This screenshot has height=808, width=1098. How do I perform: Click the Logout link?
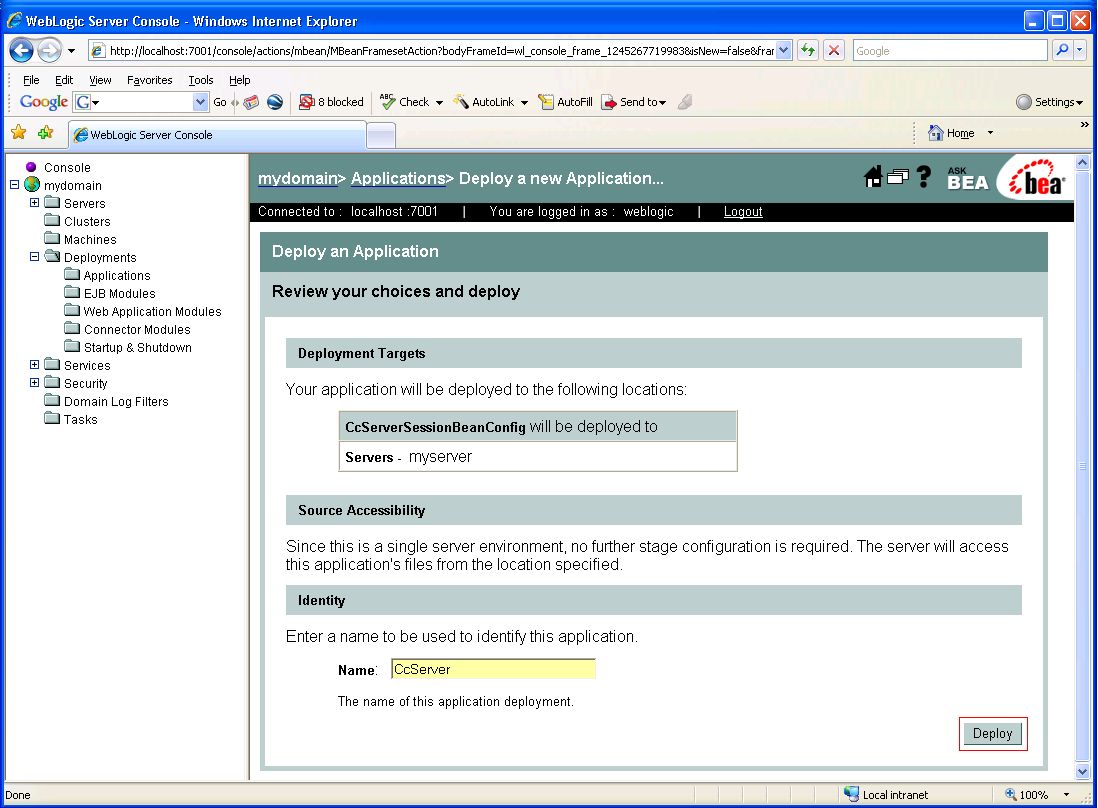pyautogui.click(x=743, y=211)
